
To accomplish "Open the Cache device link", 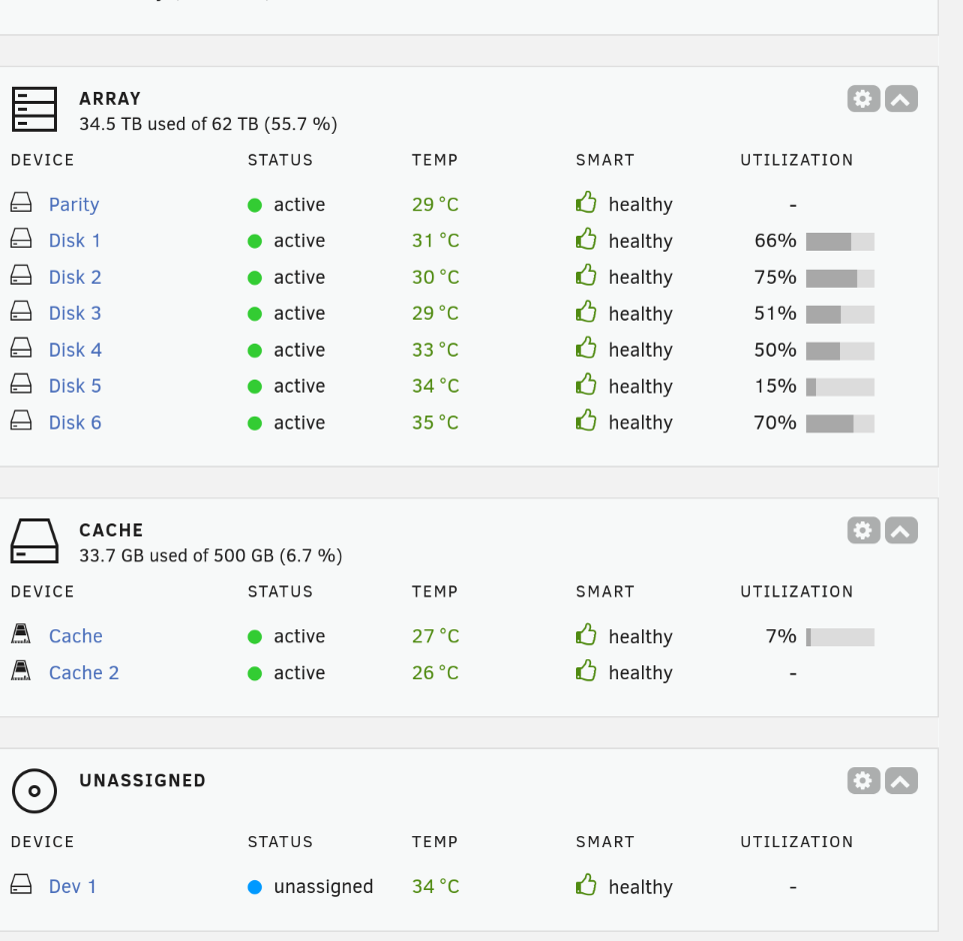I will click(75, 636).
